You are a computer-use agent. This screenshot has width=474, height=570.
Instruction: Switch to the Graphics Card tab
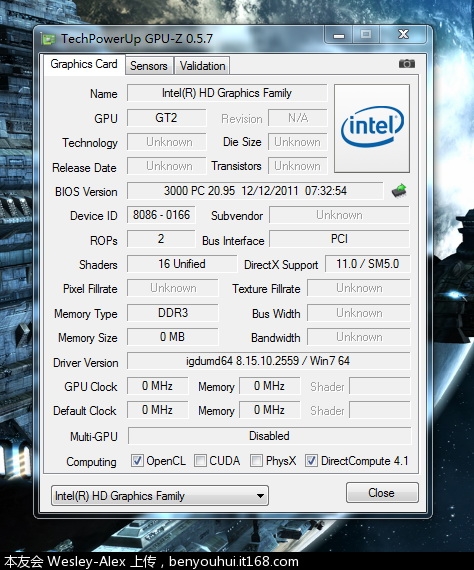tap(84, 64)
